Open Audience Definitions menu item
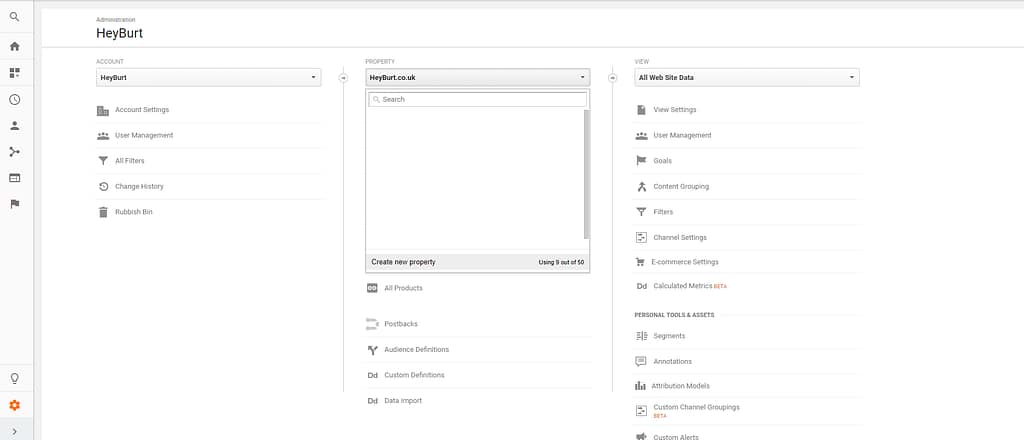 coord(417,350)
